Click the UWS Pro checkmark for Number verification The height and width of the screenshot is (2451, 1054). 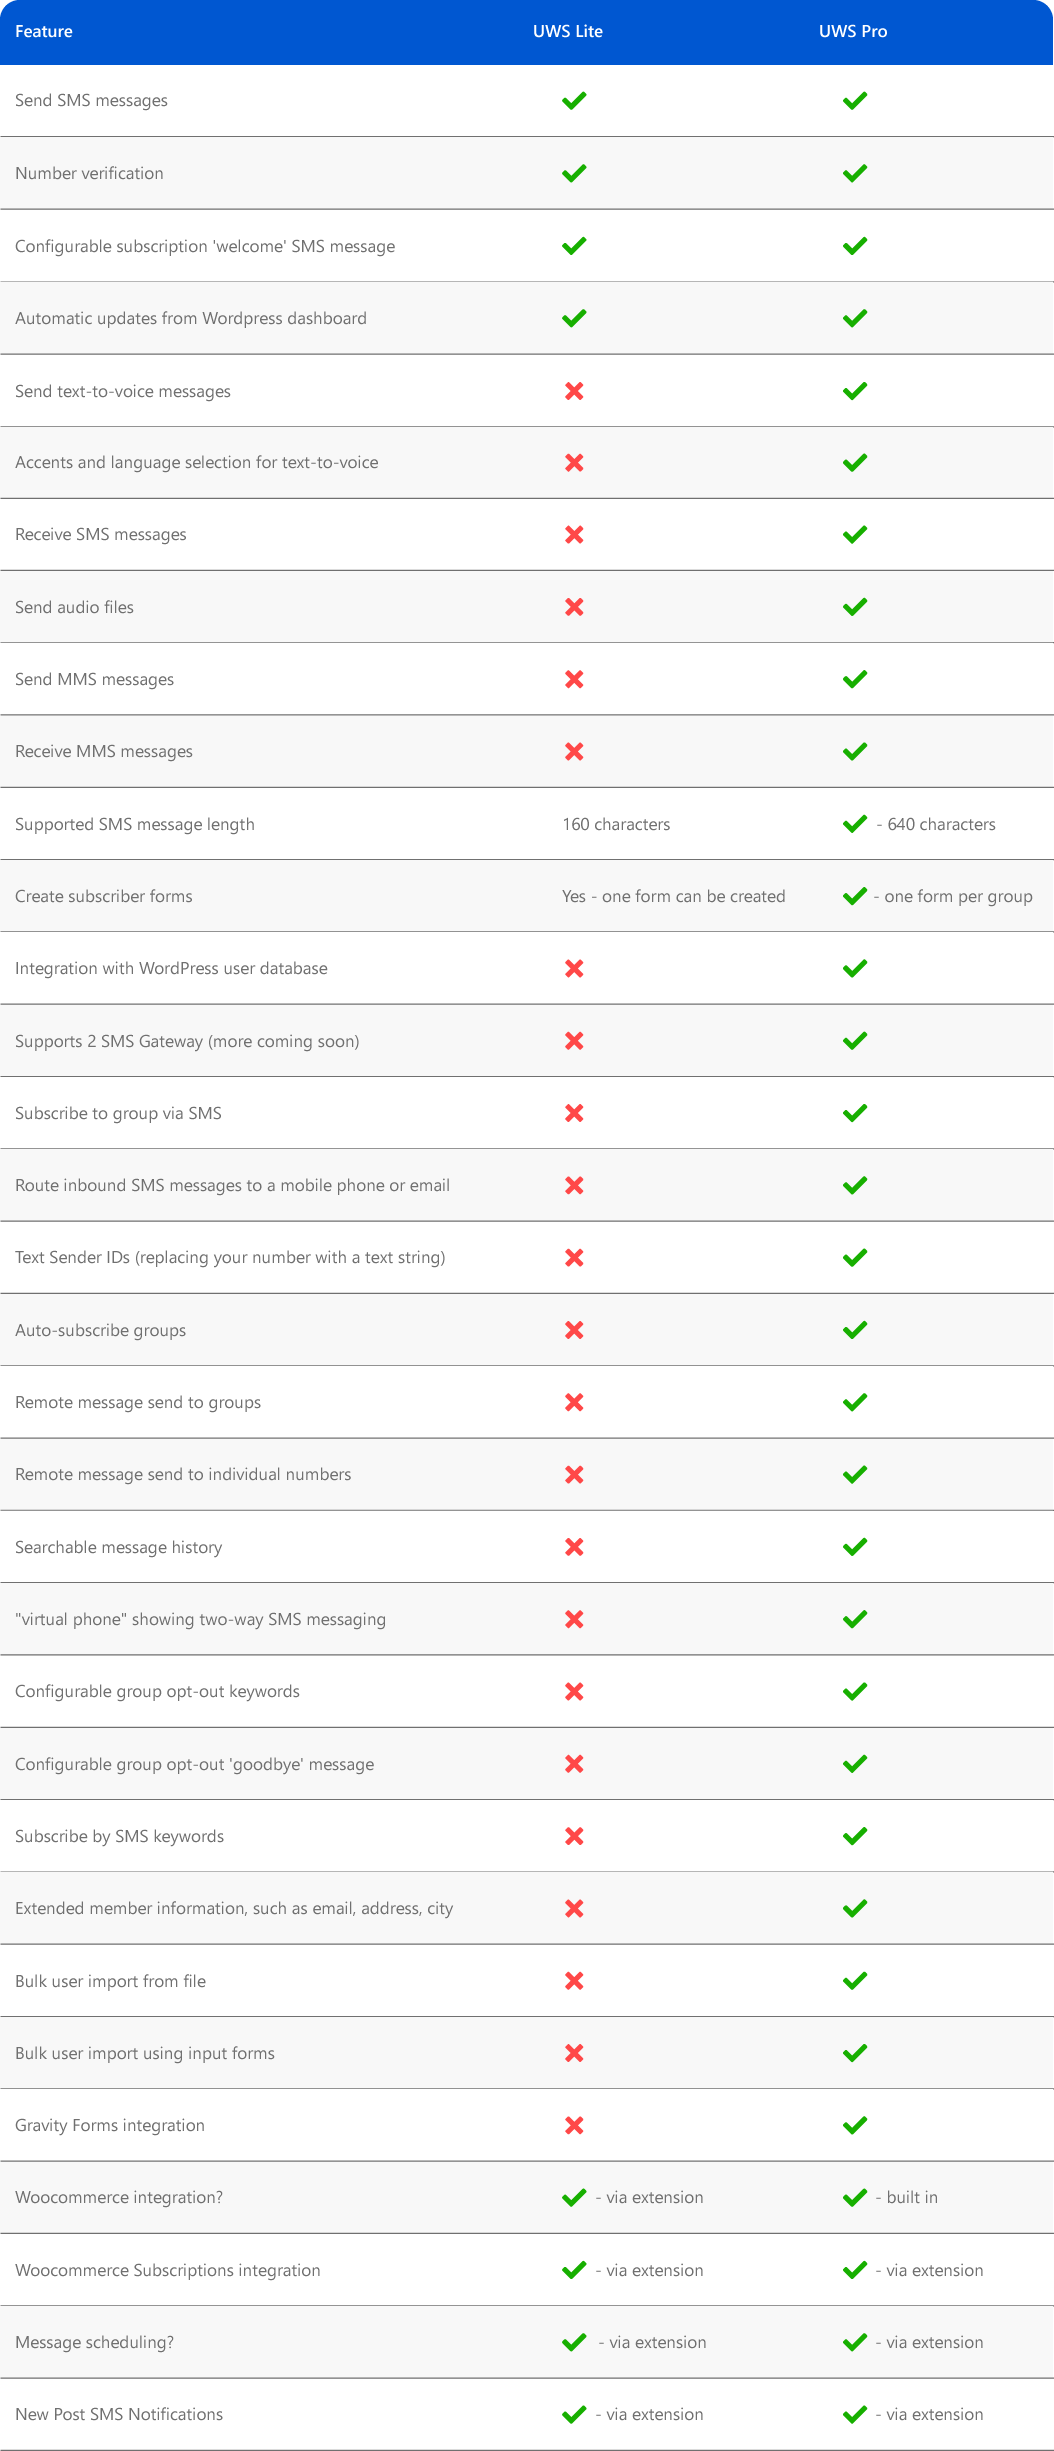pyautogui.click(x=855, y=173)
